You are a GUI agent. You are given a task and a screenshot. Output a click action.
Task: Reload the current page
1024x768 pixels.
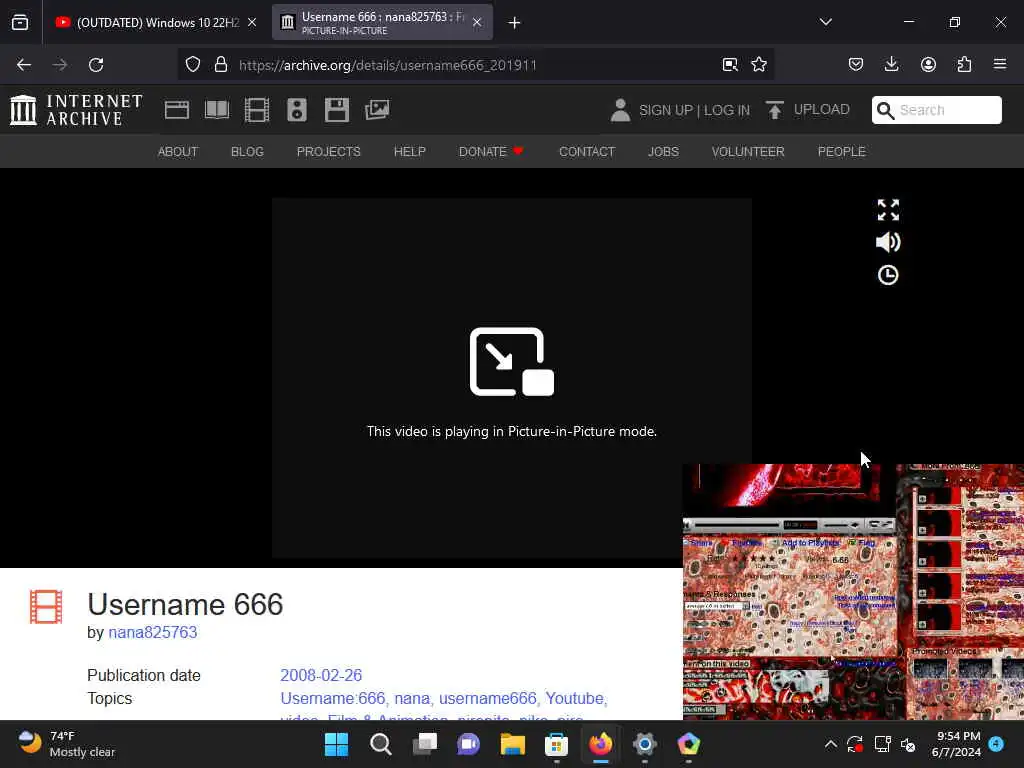tap(96, 65)
